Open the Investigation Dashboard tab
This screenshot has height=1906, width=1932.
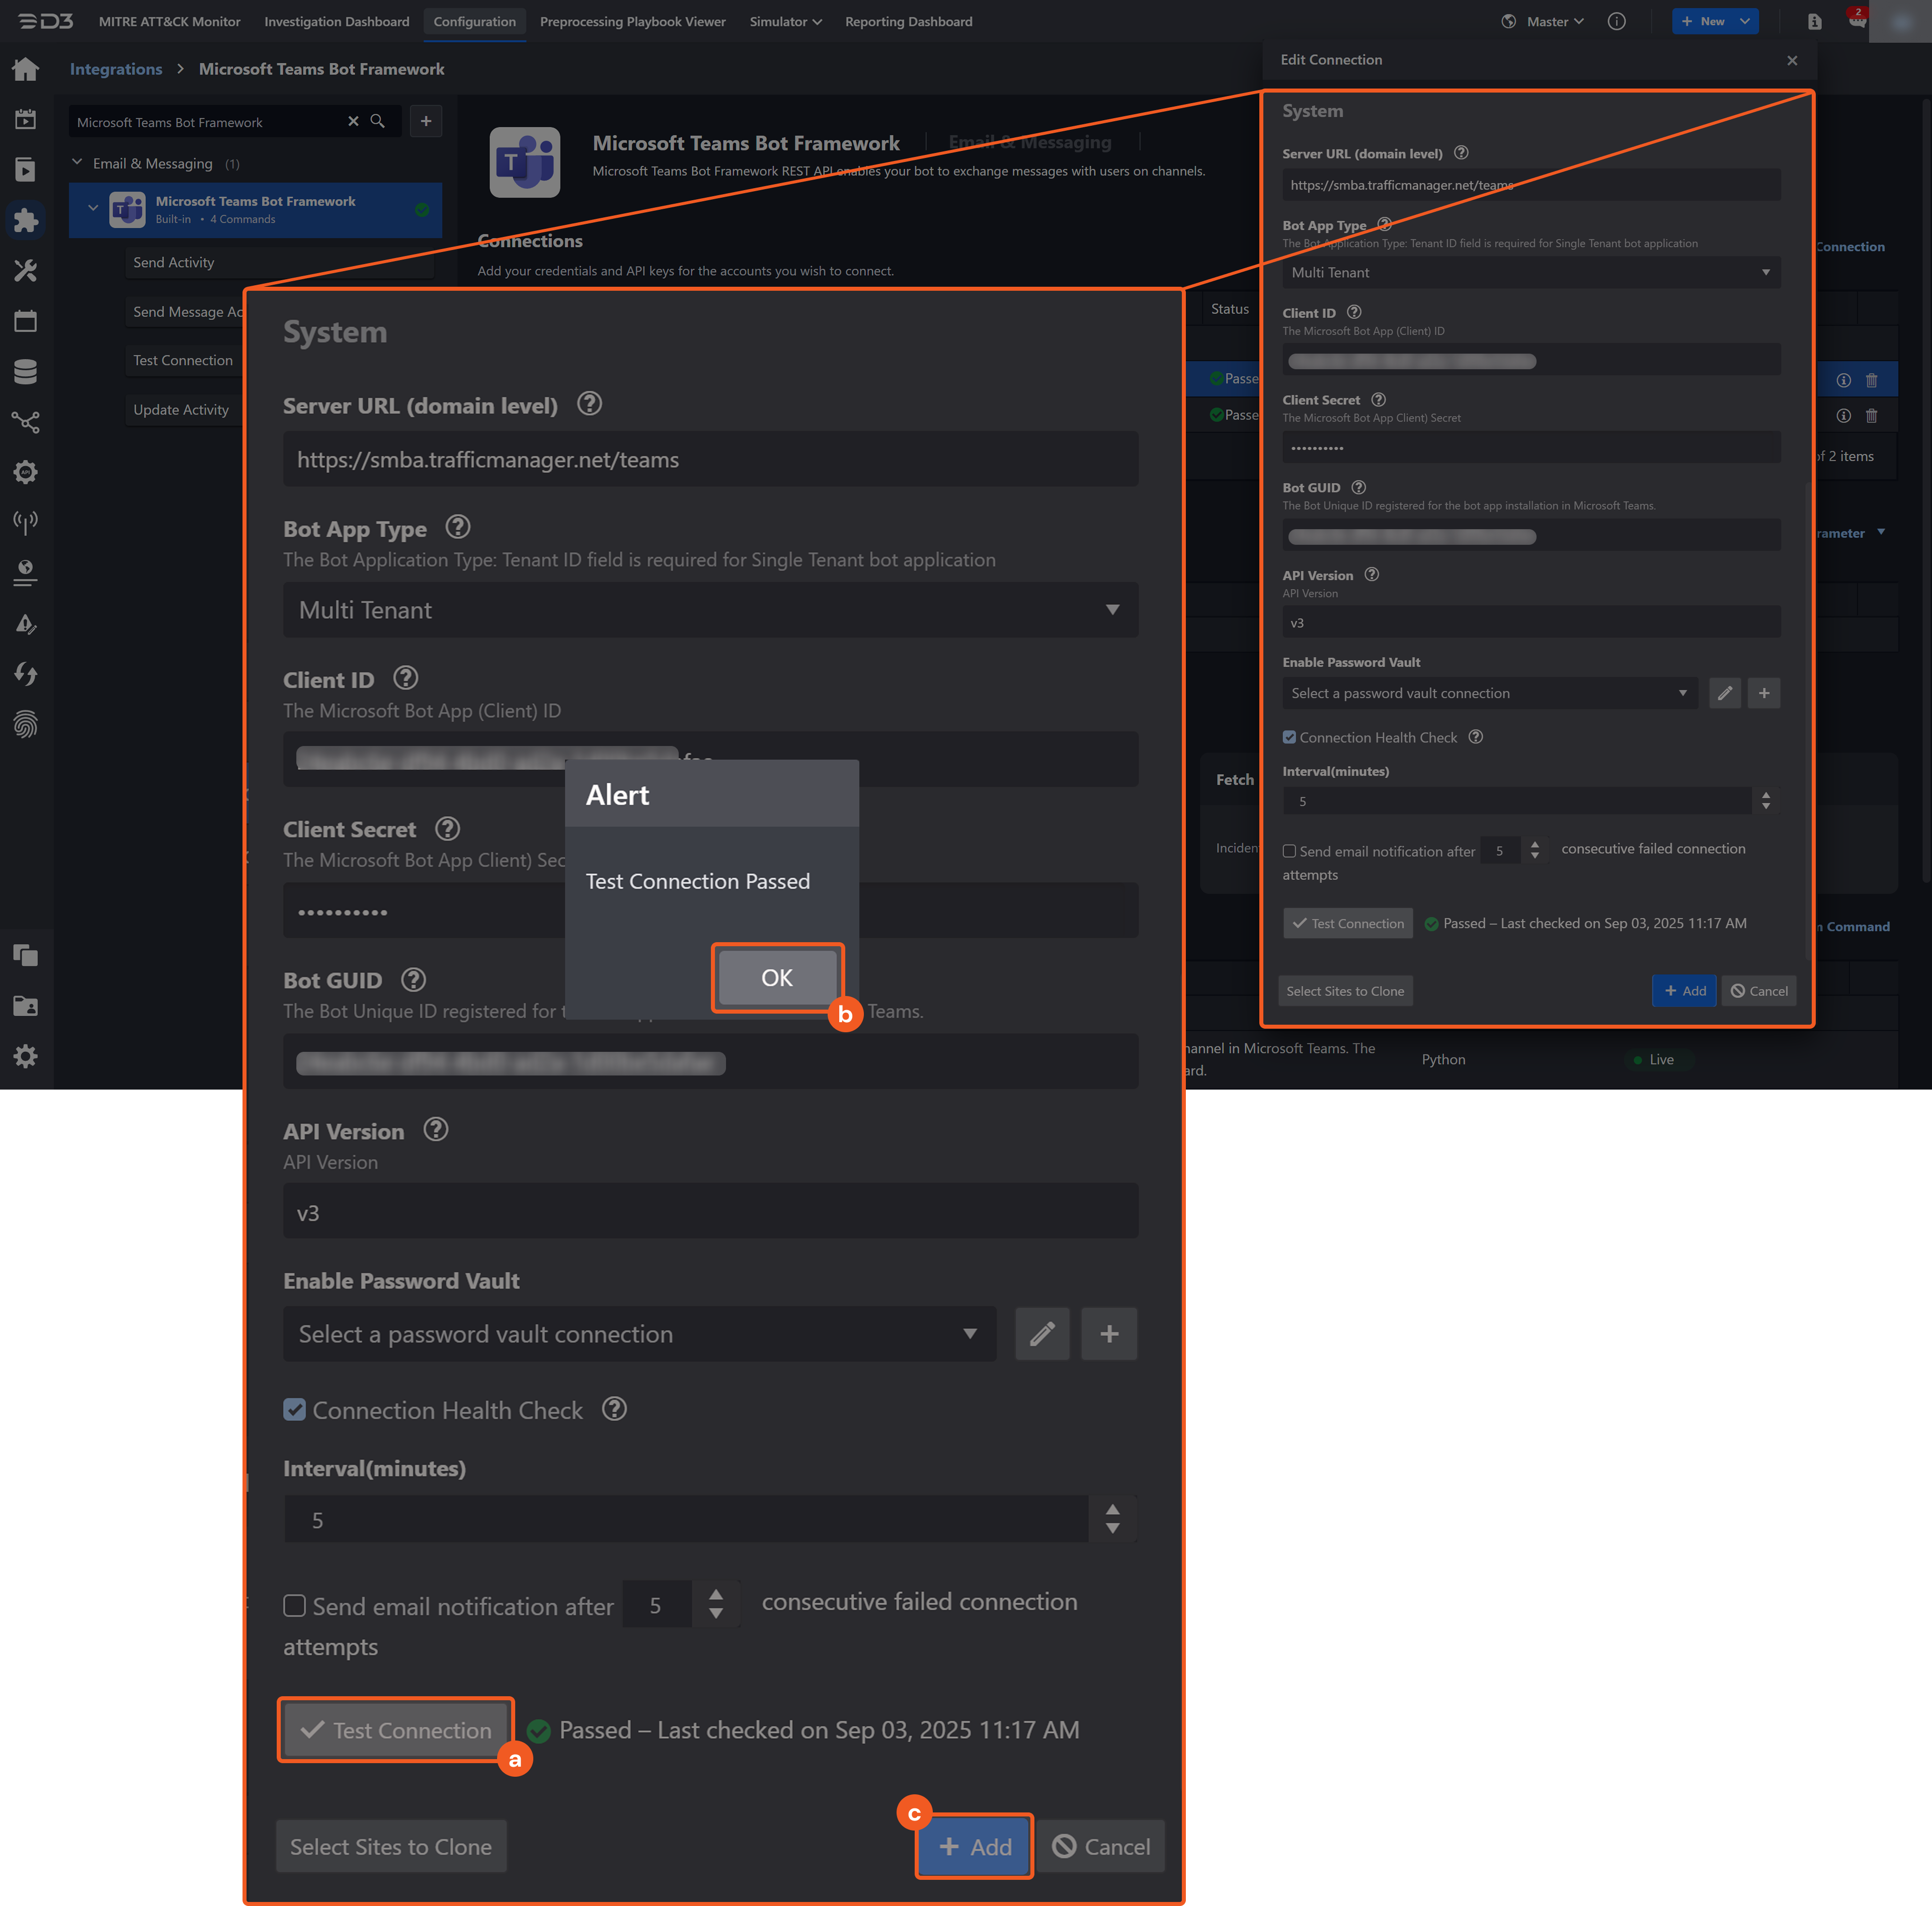tap(336, 21)
